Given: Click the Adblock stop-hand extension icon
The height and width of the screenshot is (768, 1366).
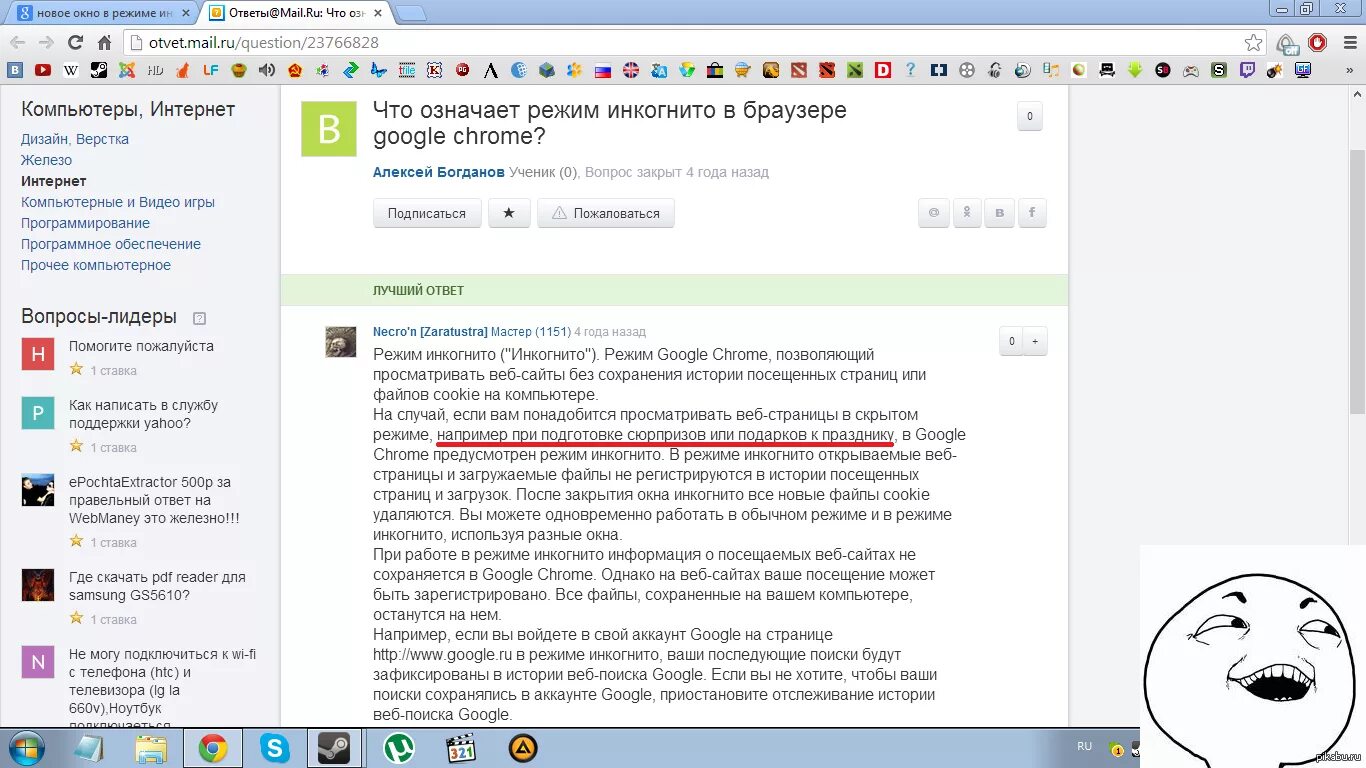Looking at the screenshot, I should [1318, 42].
